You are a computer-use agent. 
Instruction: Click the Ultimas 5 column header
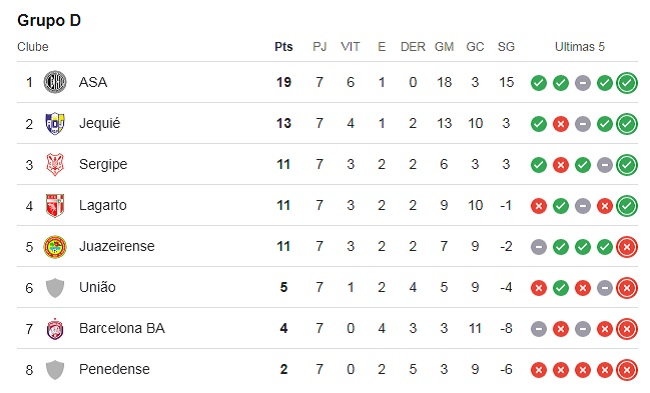coord(580,46)
